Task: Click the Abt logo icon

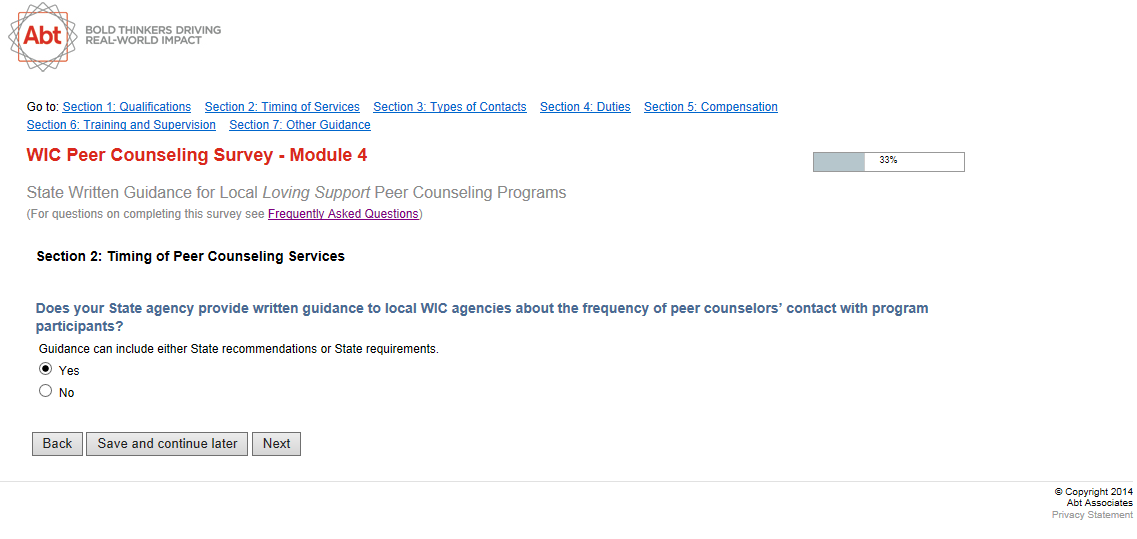Action: coord(42,36)
